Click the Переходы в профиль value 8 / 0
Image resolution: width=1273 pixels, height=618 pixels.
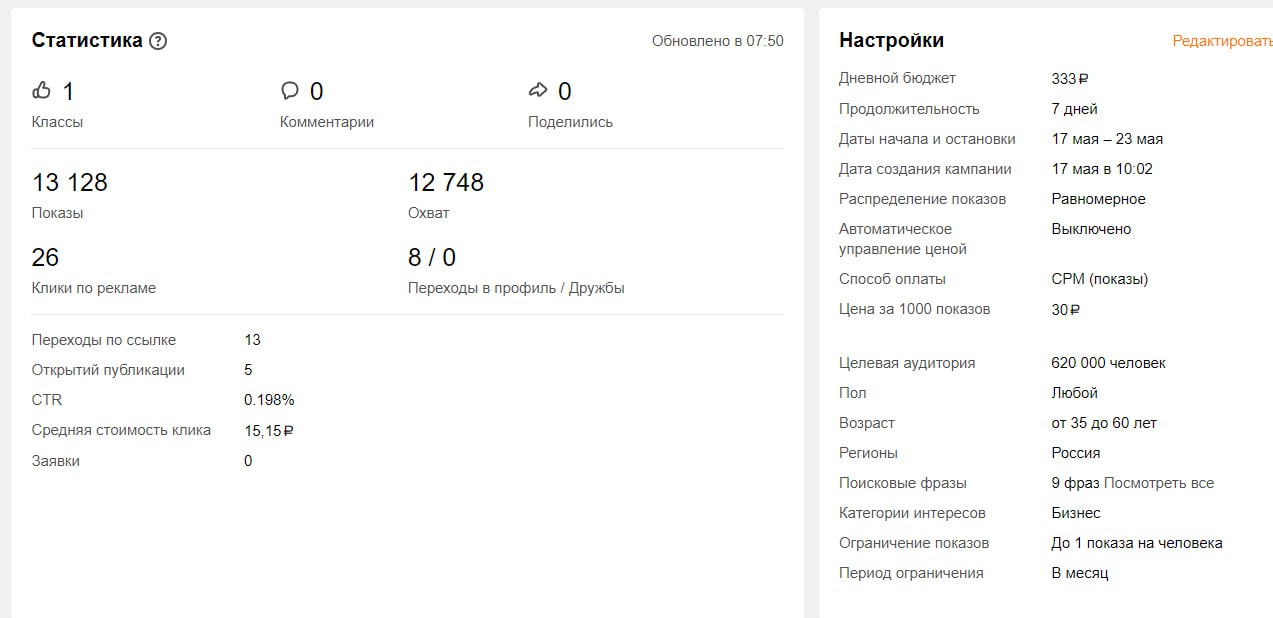[x=432, y=258]
